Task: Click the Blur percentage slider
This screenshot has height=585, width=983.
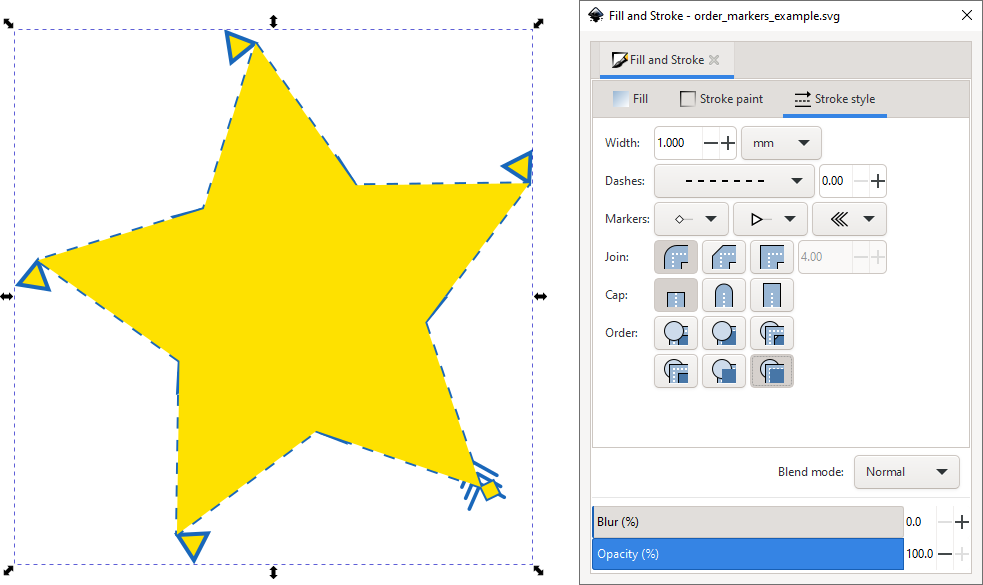Action: pyautogui.click(x=748, y=522)
